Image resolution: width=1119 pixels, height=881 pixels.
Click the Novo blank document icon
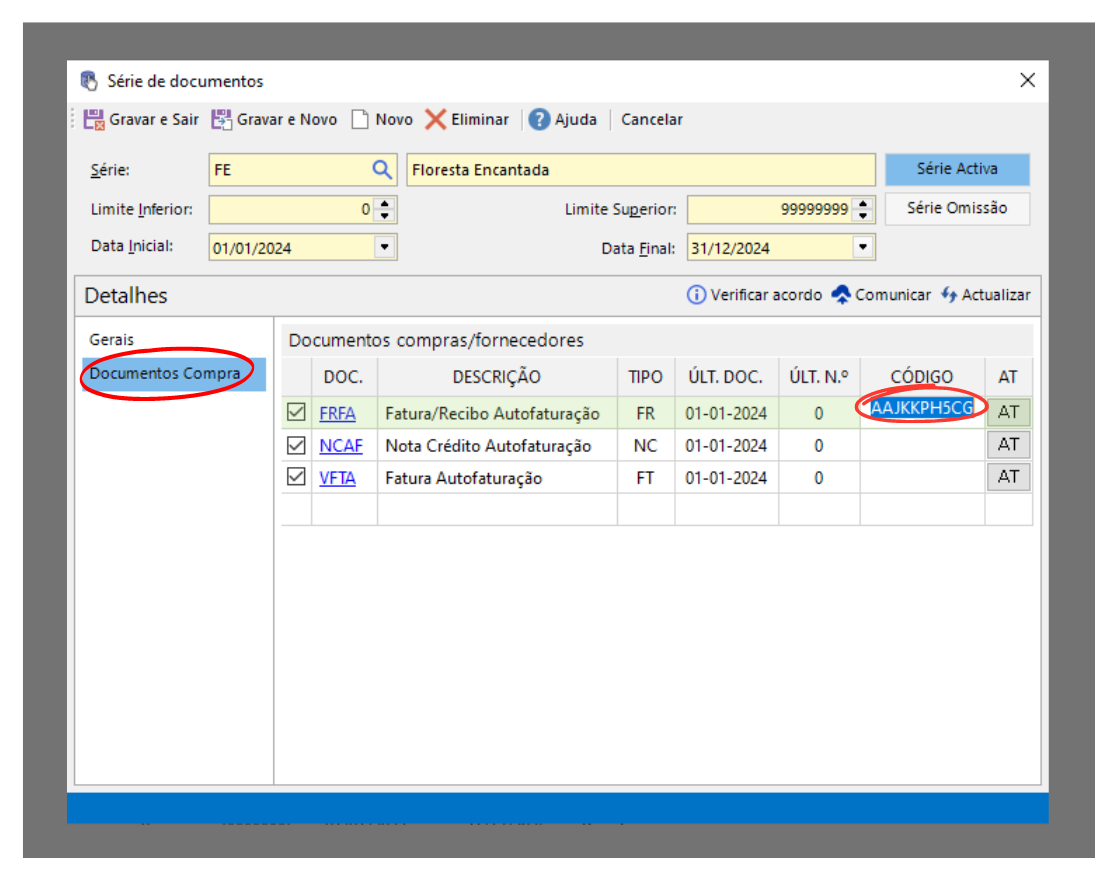[360, 120]
